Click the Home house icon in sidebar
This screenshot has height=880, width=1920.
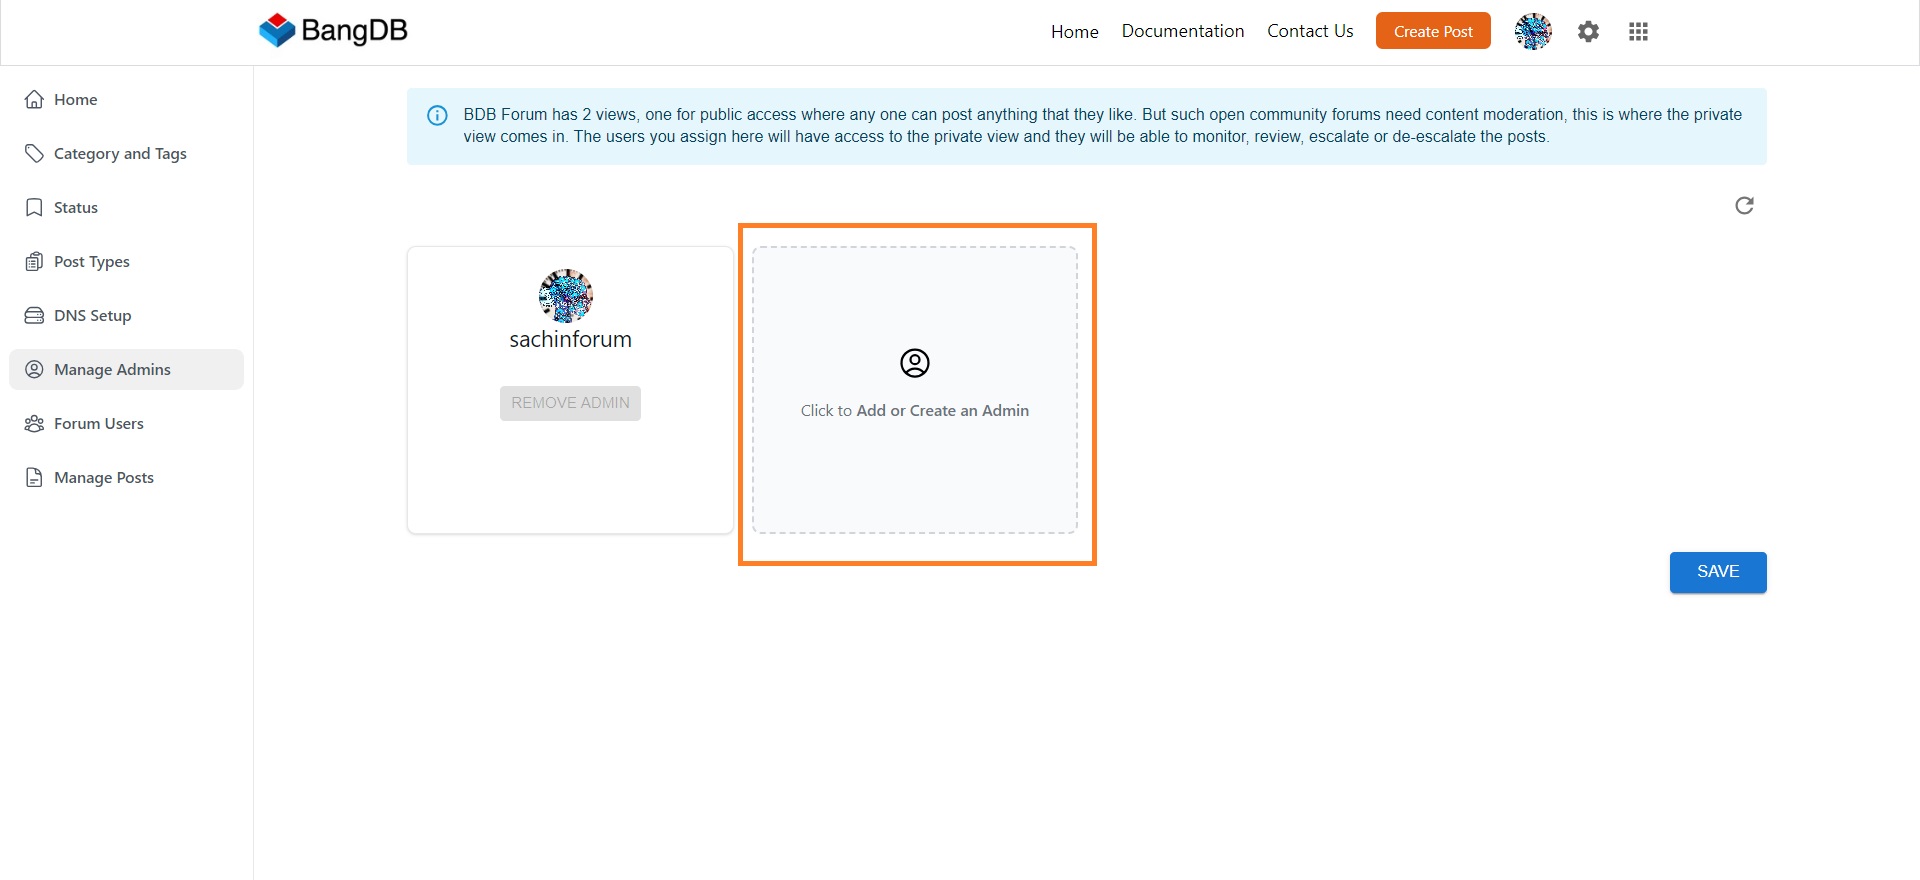(x=34, y=99)
